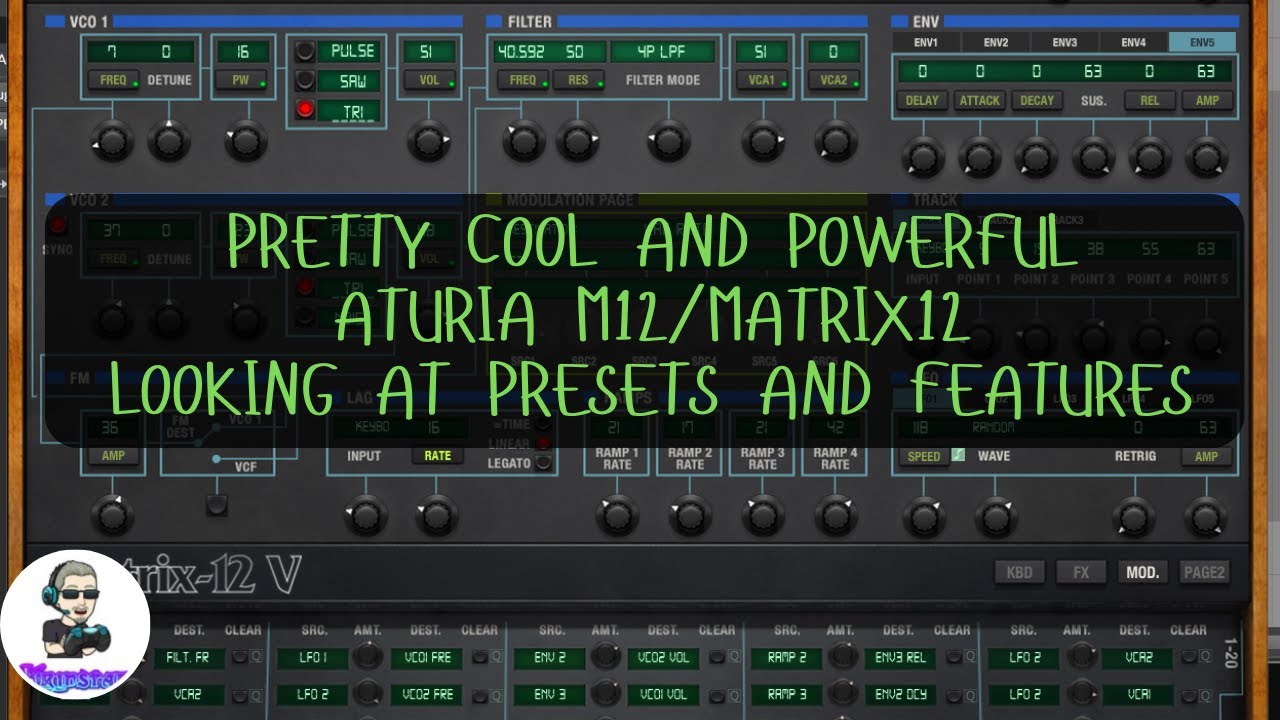Image resolution: width=1280 pixels, height=720 pixels.
Task: Open the KBD page
Action: 1020,572
